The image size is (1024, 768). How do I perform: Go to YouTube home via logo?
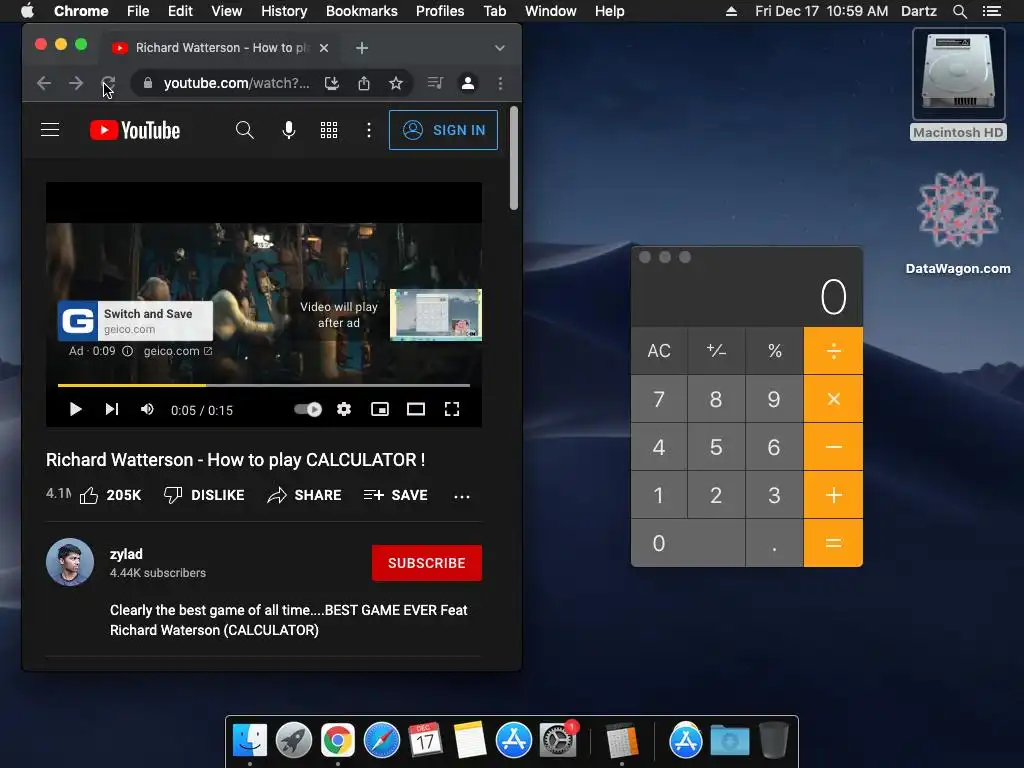[135, 130]
